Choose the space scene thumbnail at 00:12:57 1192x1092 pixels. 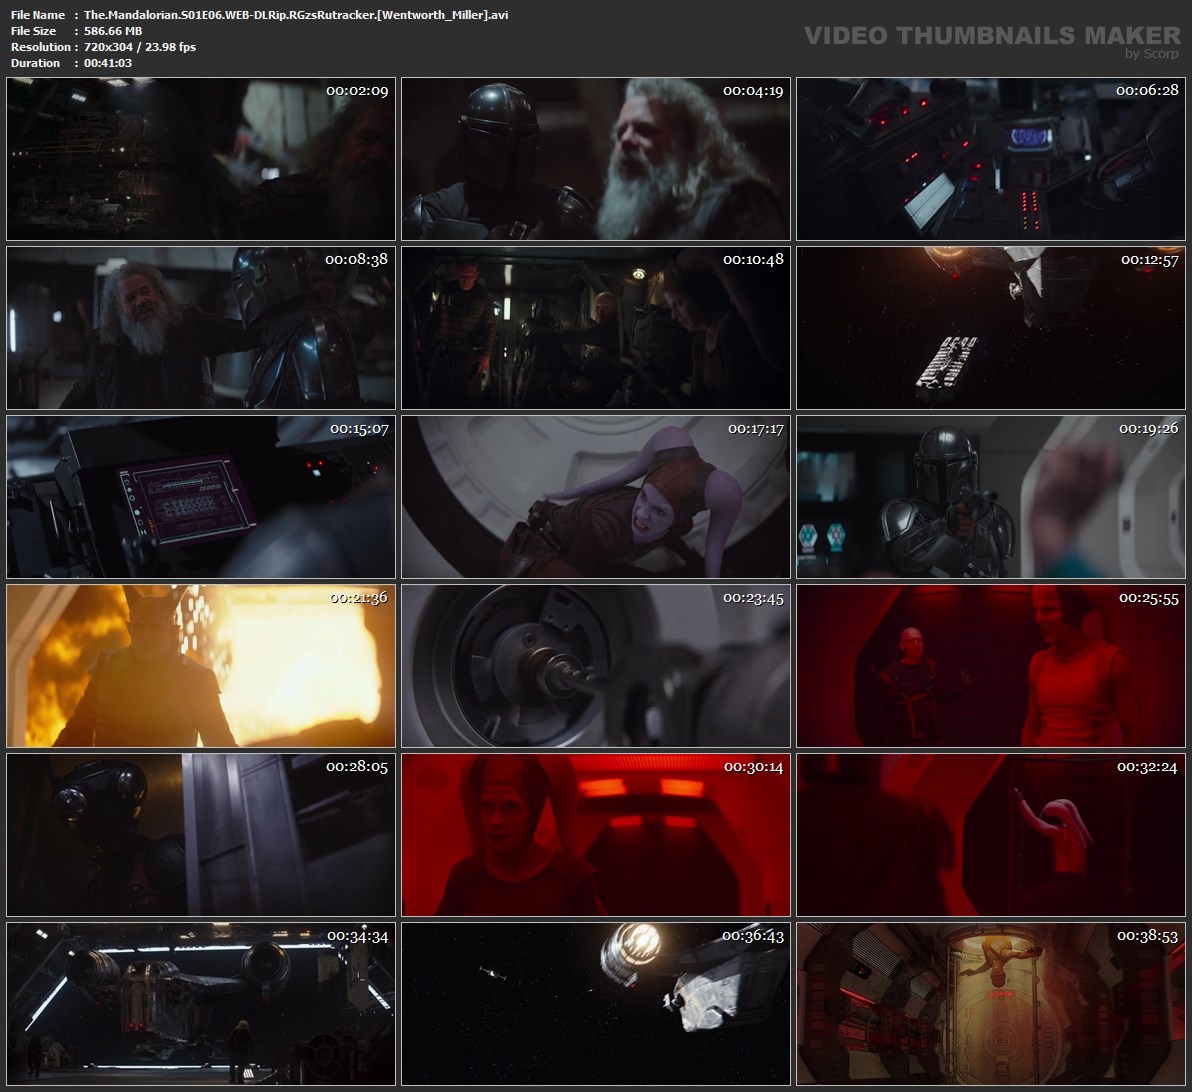click(991, 328)
